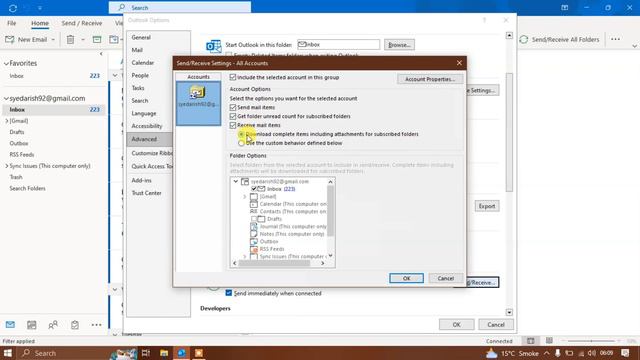Open New Email dropdown arrow
Image resolution: width=640 pixels, height=360 pixels.
tap(53, 40)
